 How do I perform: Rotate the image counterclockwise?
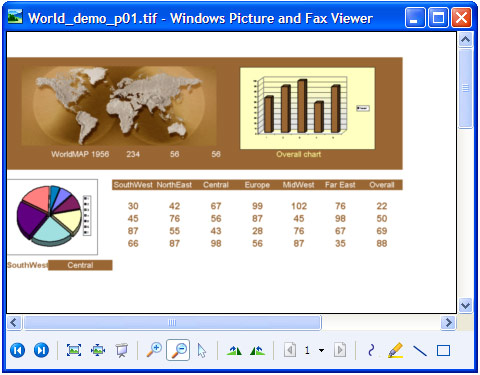pyautogui.click(x=257, y=351)
